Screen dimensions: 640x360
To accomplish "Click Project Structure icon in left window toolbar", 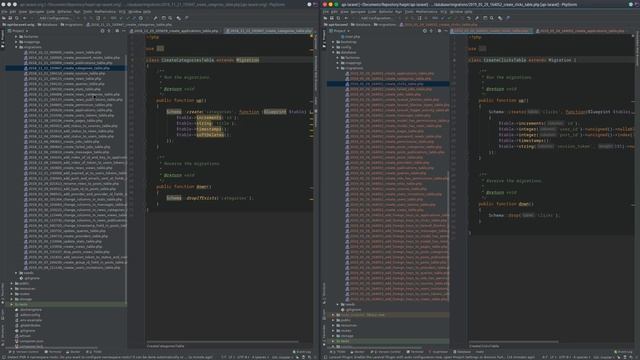I will [x=164, y=18].
